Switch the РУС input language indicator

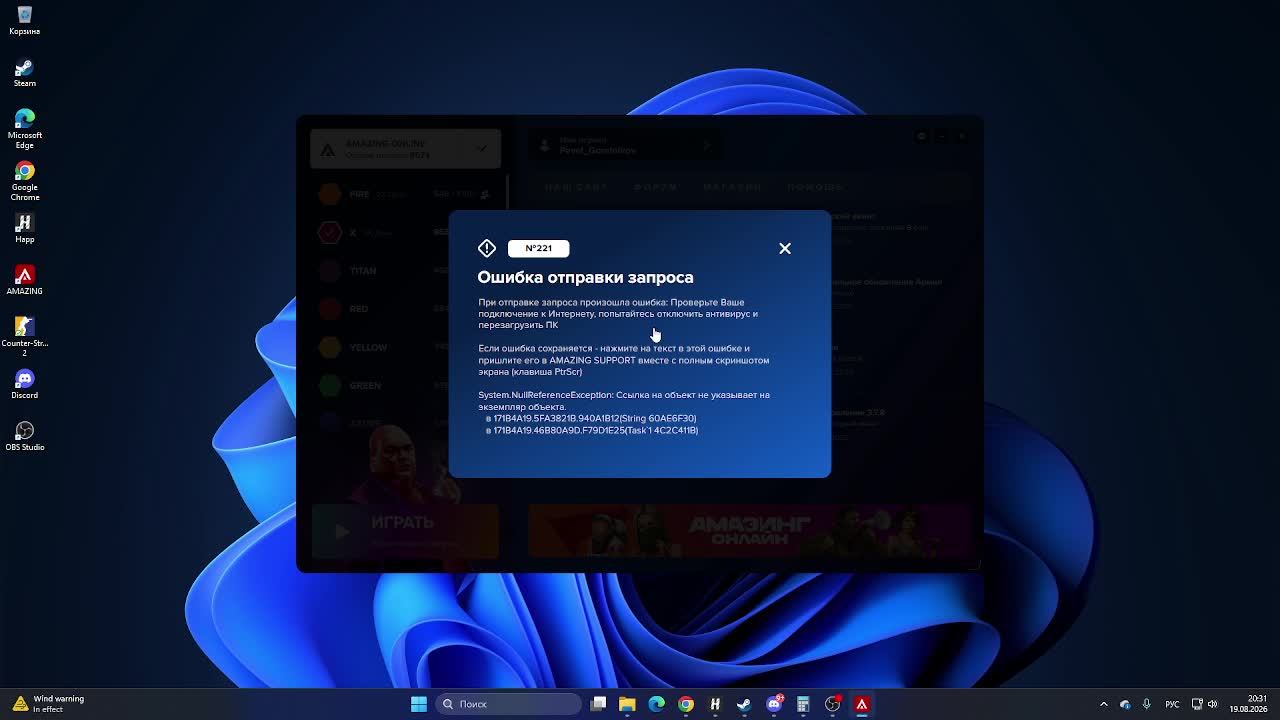(1173, 704)
